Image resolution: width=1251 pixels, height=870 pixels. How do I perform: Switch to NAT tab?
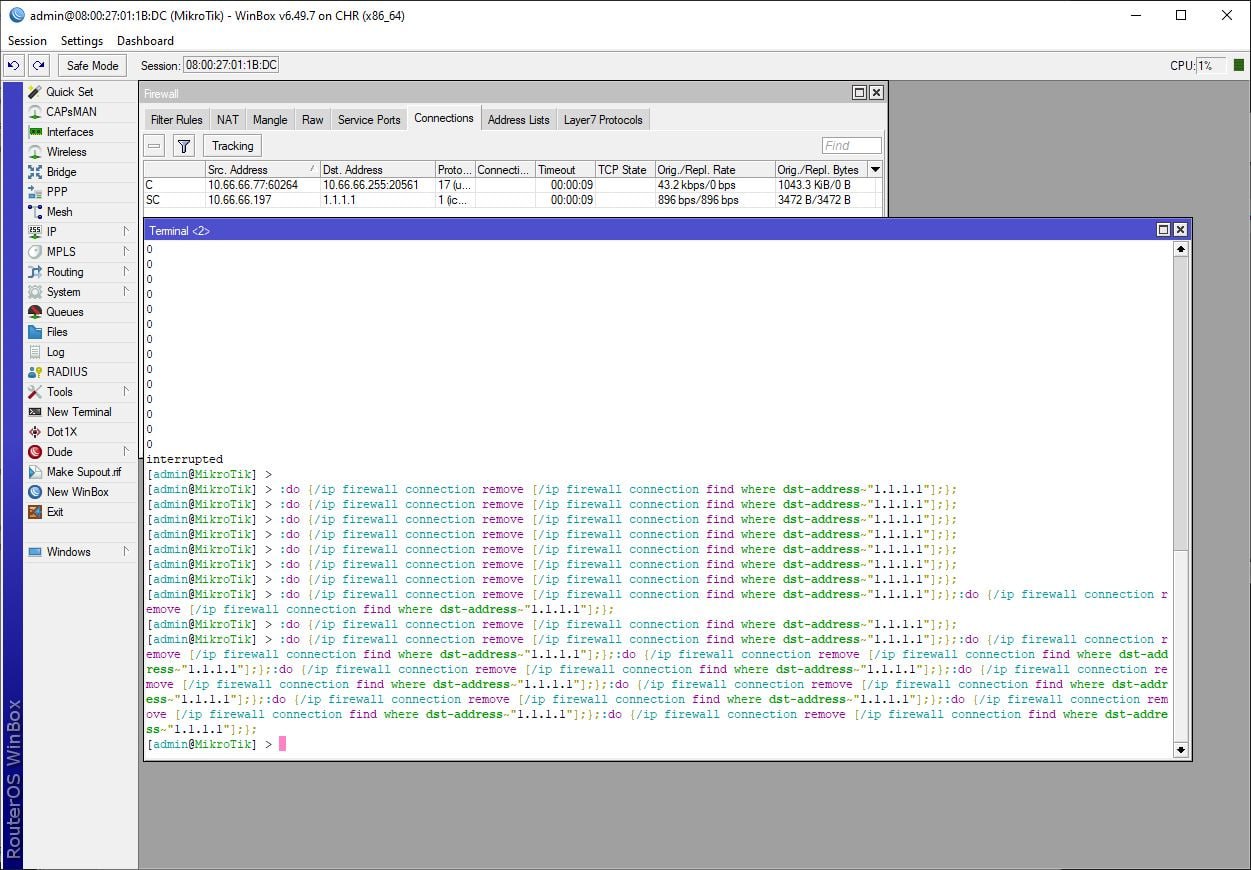228,120
